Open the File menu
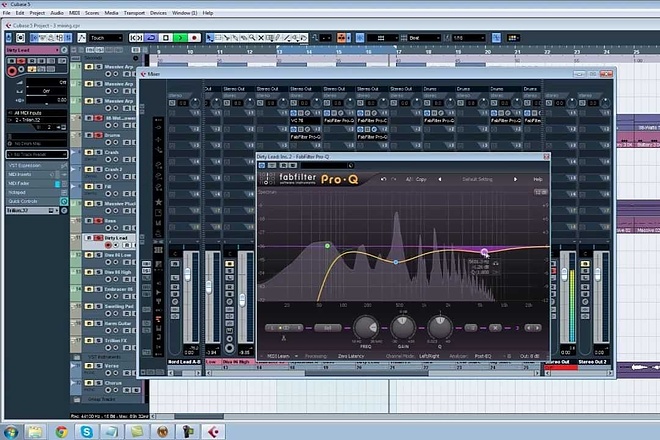This screenshot has width=660, height=440. (x=6, y=13)
